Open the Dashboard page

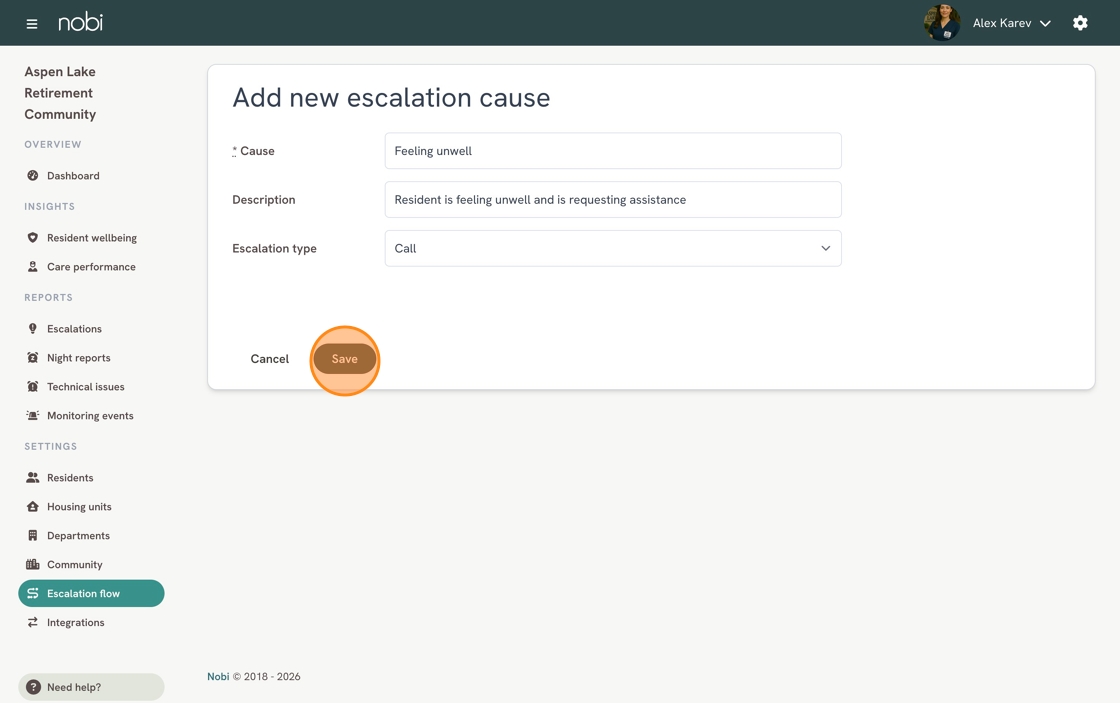pos(73,176)
